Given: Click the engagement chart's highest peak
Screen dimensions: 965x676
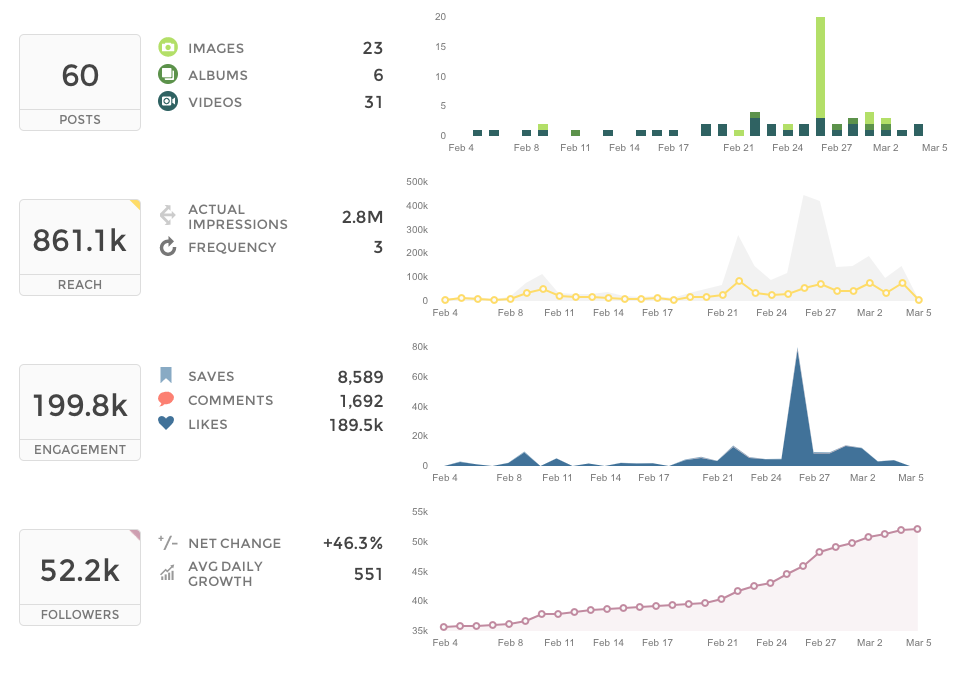Looking at the screenshot, I should click(x=797, y=350).
